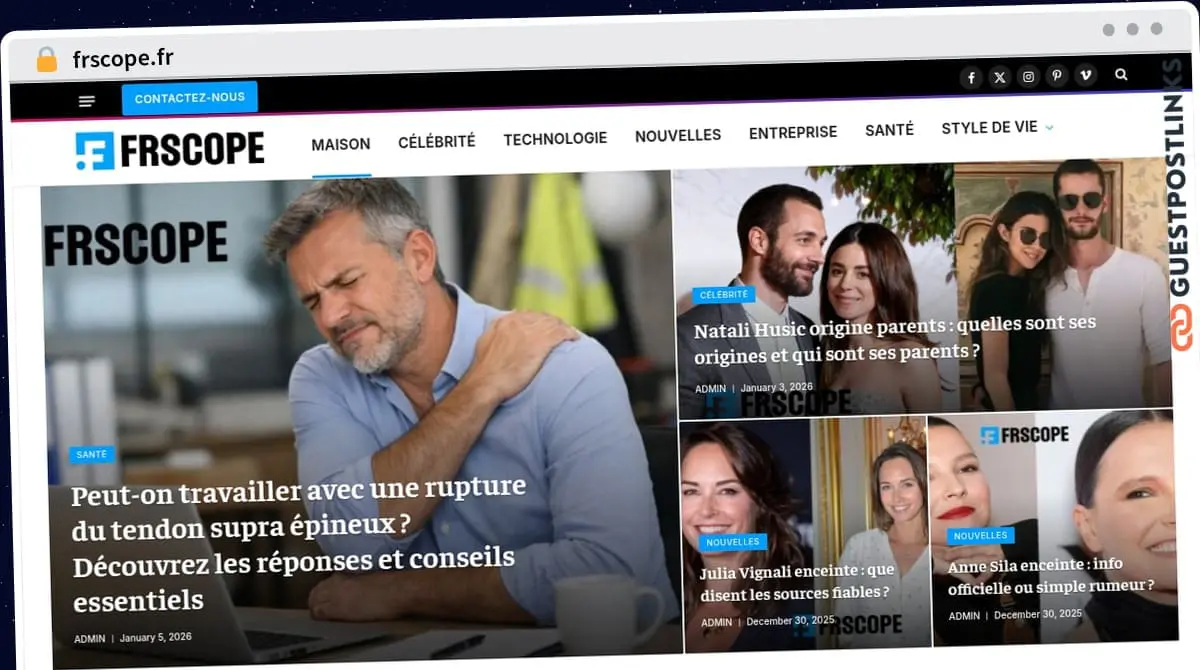This screenshot has height=670, width=1200.
Task: Click the search magnifier icon
Action: pyautogui.click(x=1121, y=74)
